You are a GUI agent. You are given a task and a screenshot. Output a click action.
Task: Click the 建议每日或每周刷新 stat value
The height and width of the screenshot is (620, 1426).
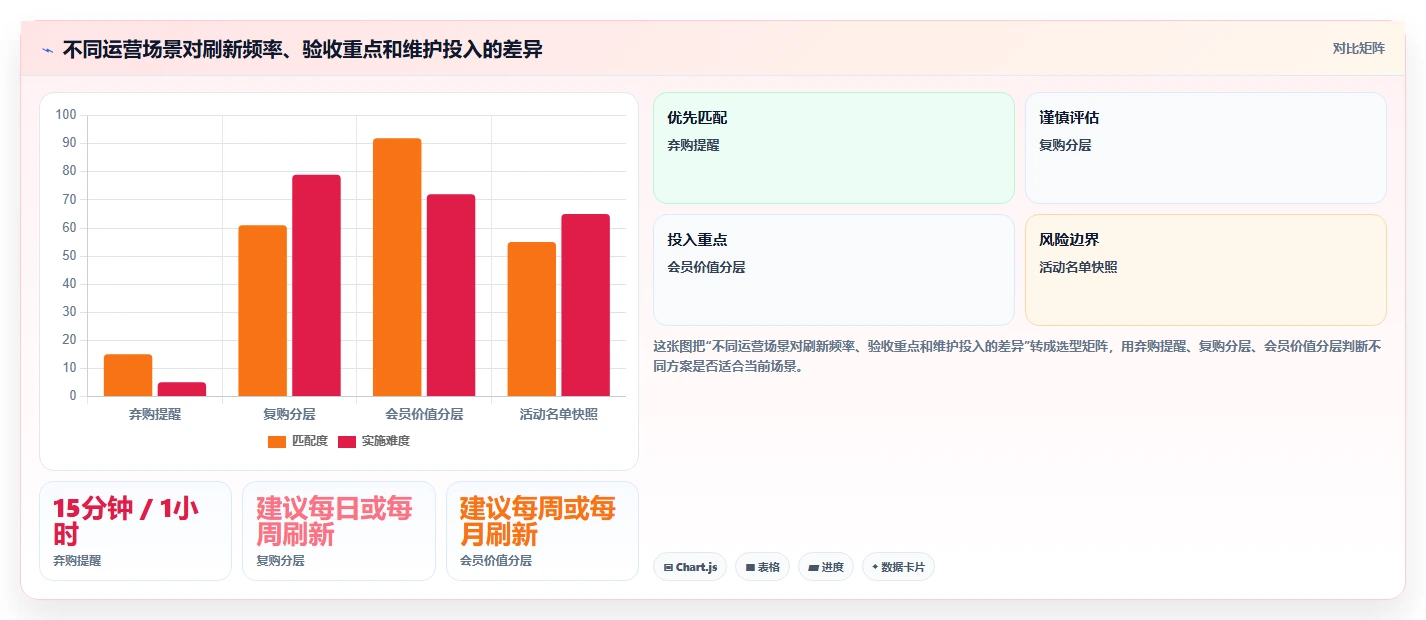(x=334, y=521)
